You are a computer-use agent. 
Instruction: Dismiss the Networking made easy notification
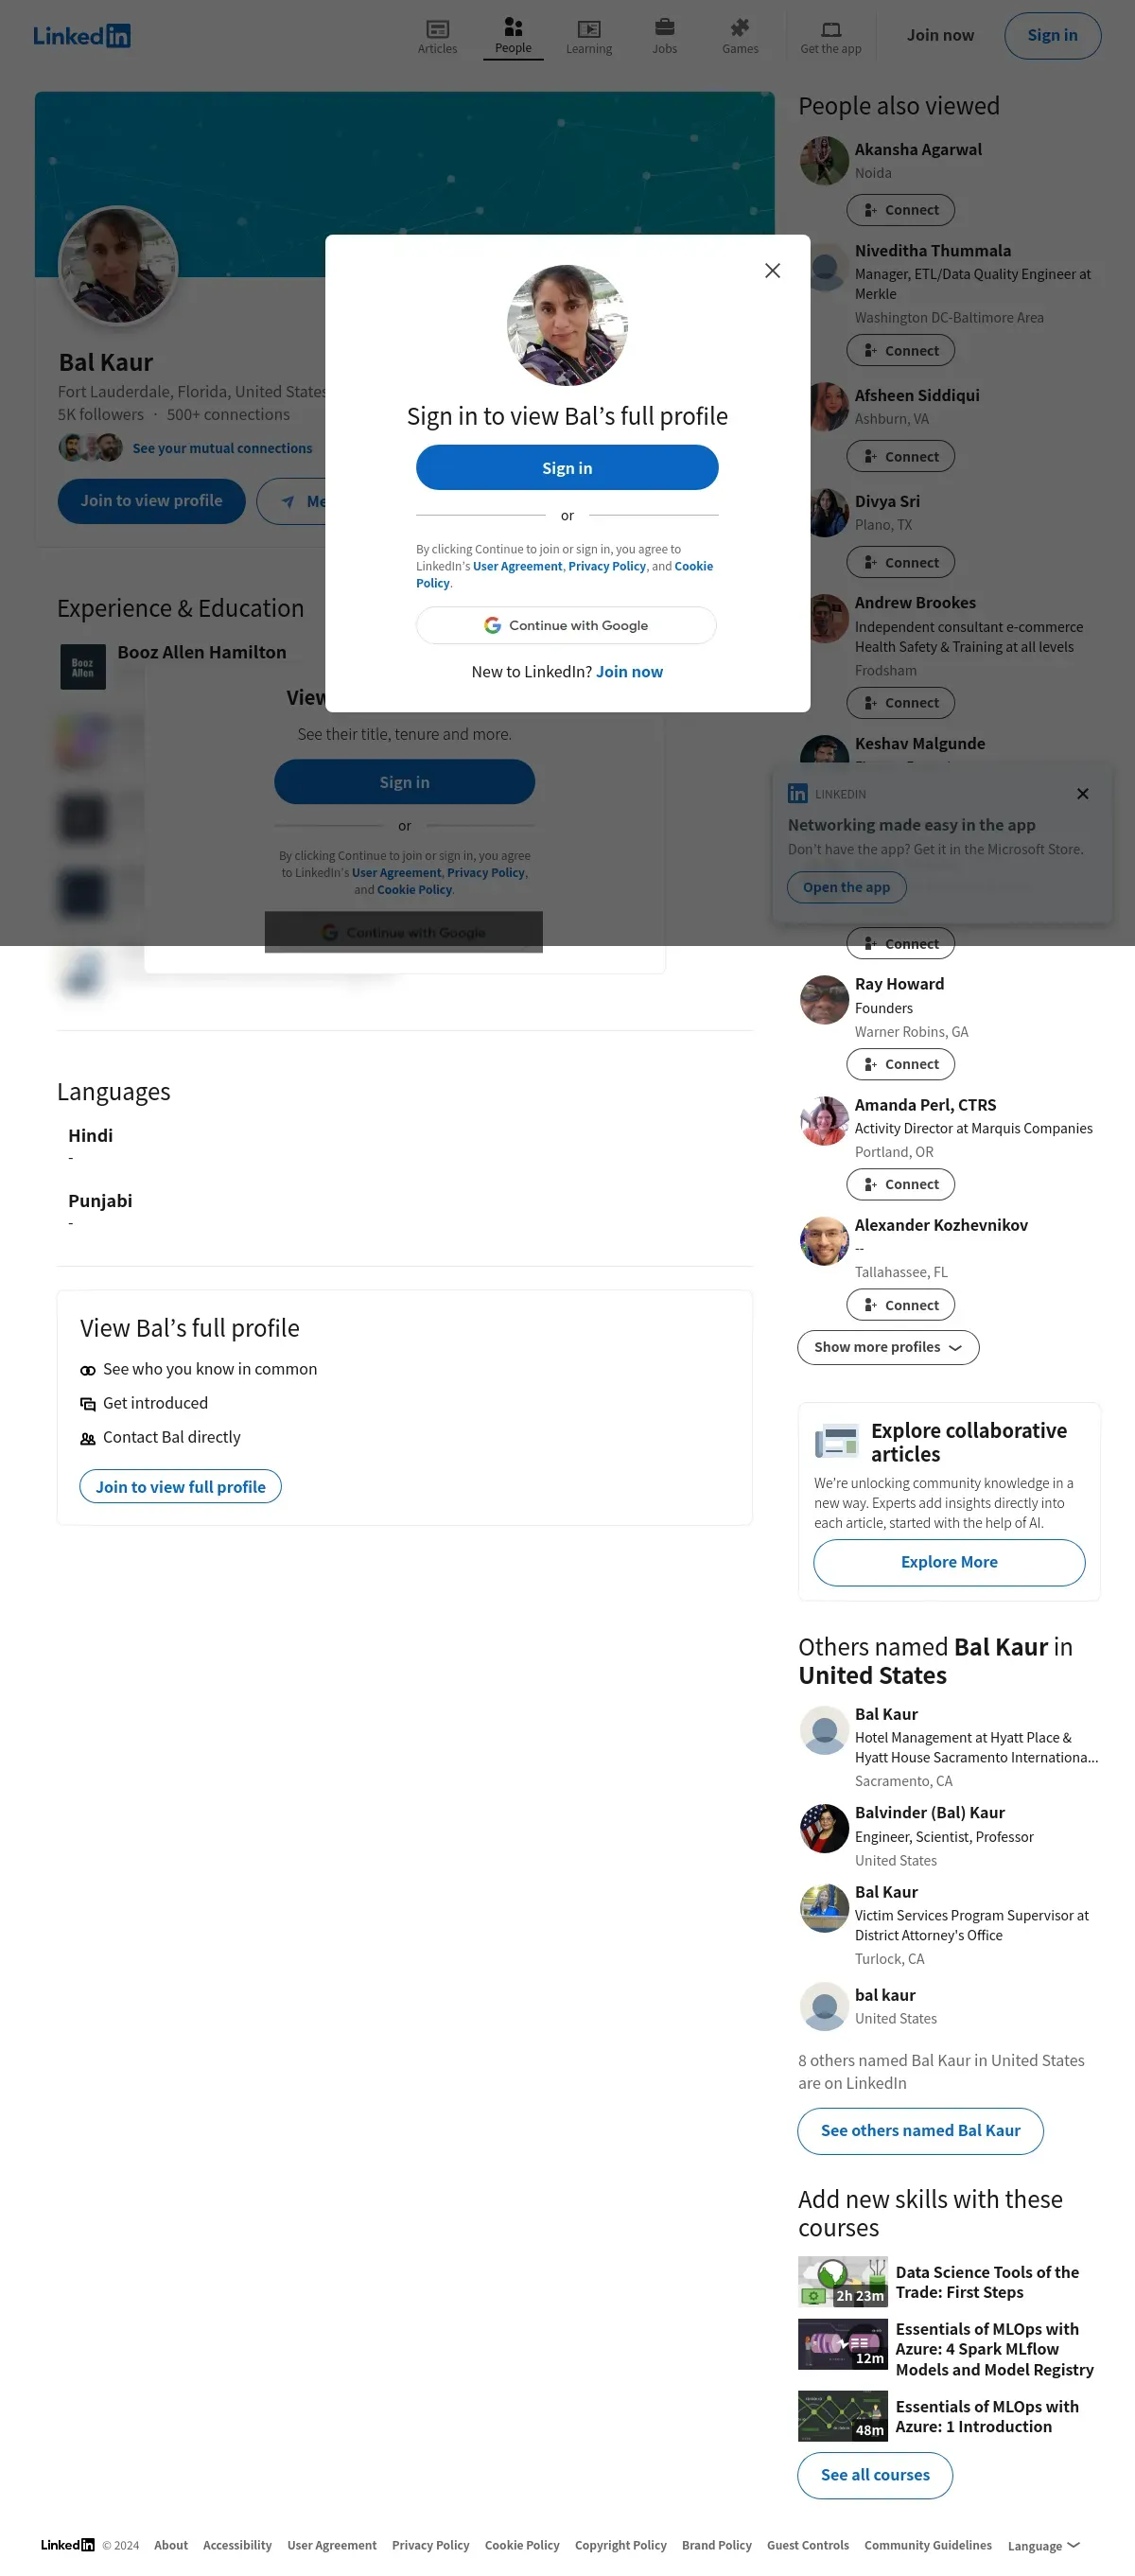point(1082,794)
